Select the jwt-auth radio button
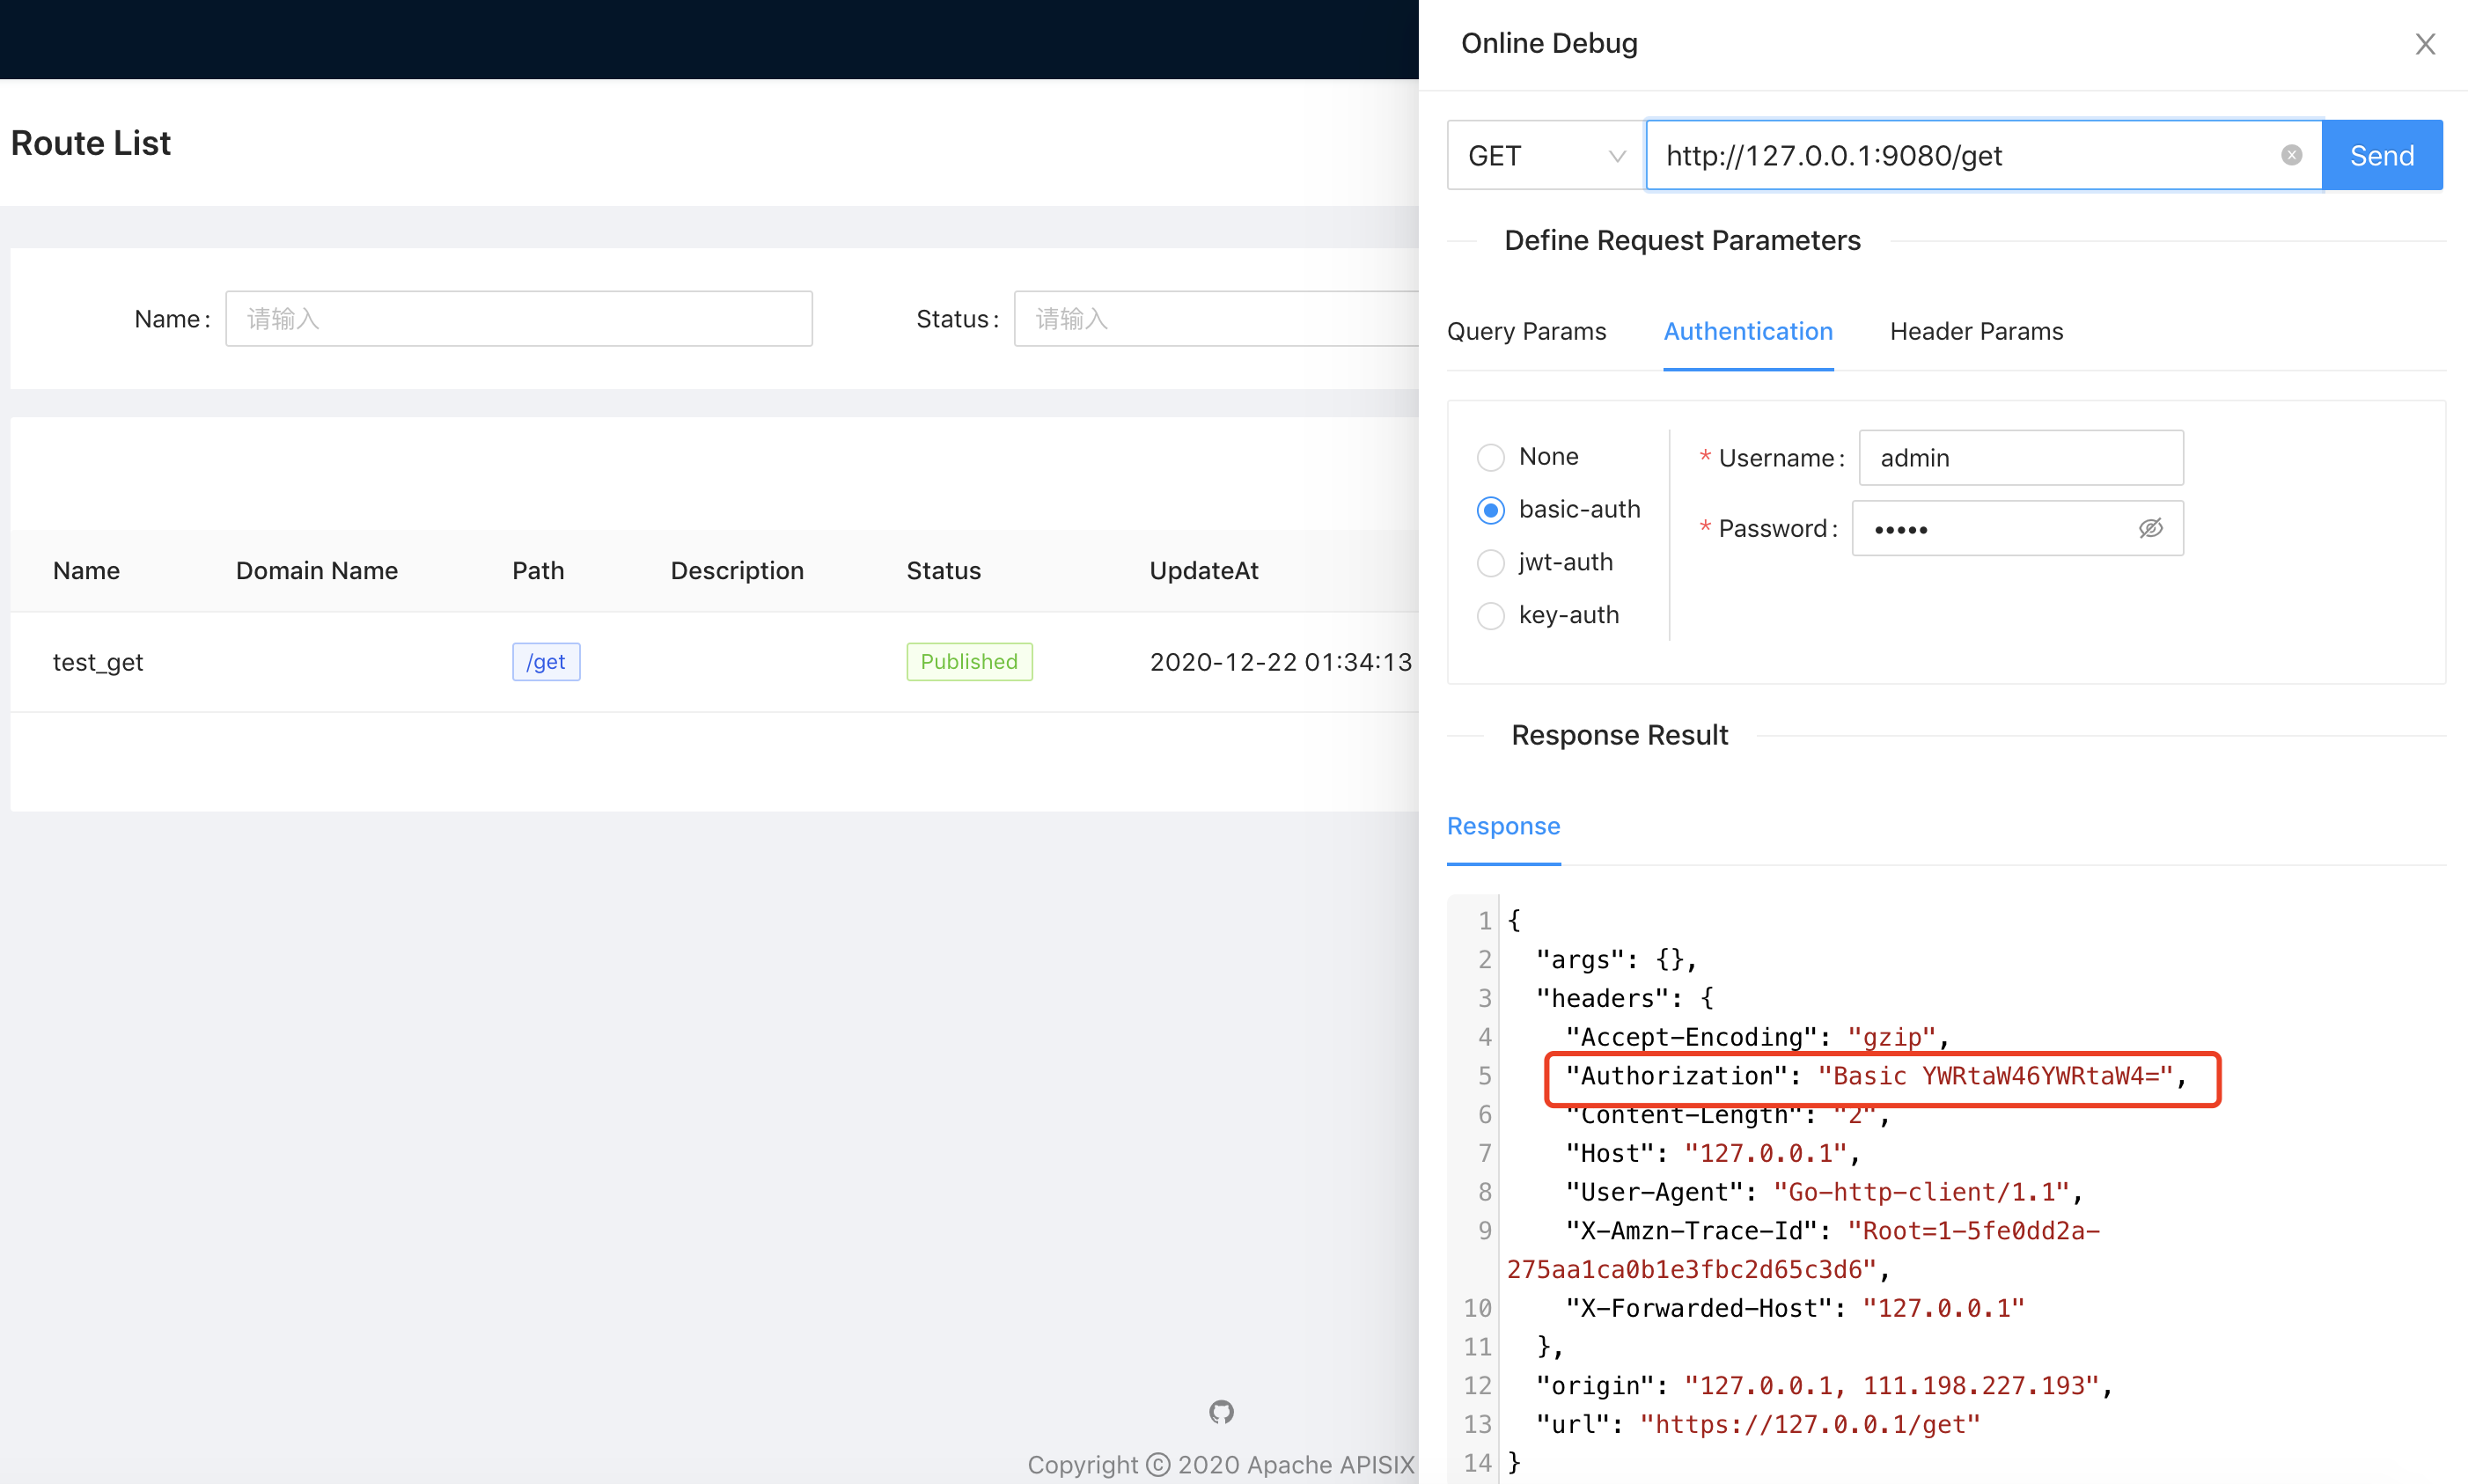 click(1487, 562)
